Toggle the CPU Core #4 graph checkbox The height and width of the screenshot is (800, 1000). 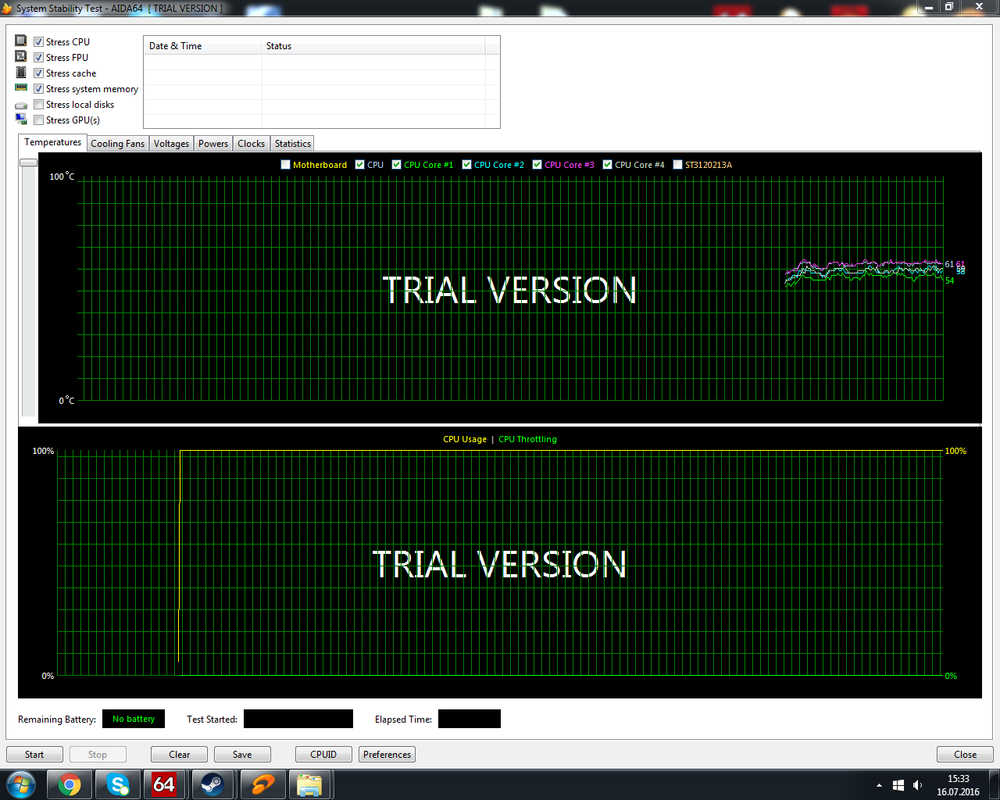pos(607,165)
